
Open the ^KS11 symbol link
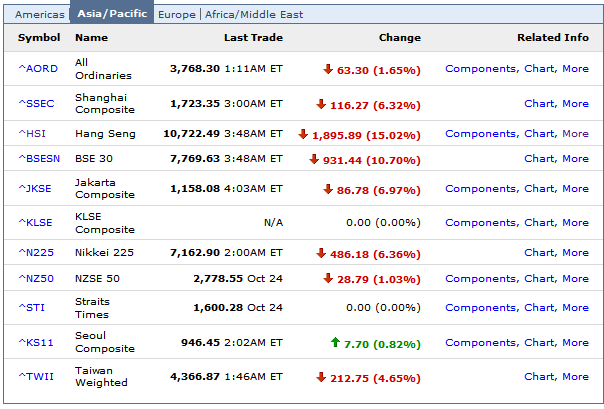click(36, 343)
